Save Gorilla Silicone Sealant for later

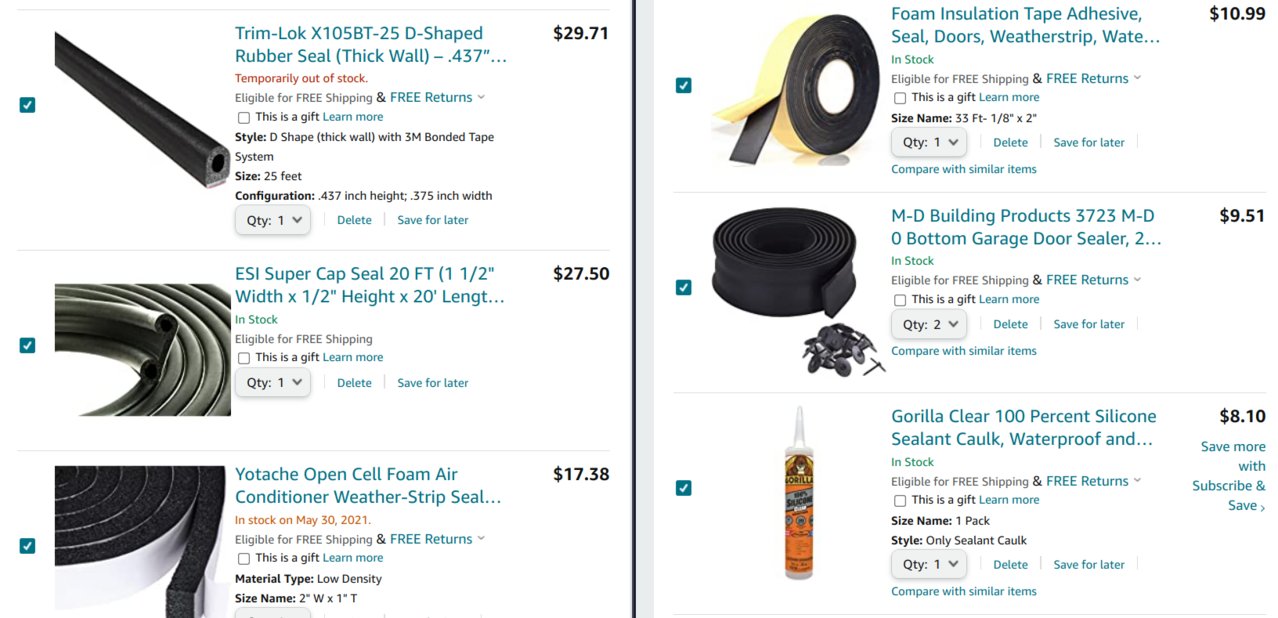click(x=1089, y=564)
